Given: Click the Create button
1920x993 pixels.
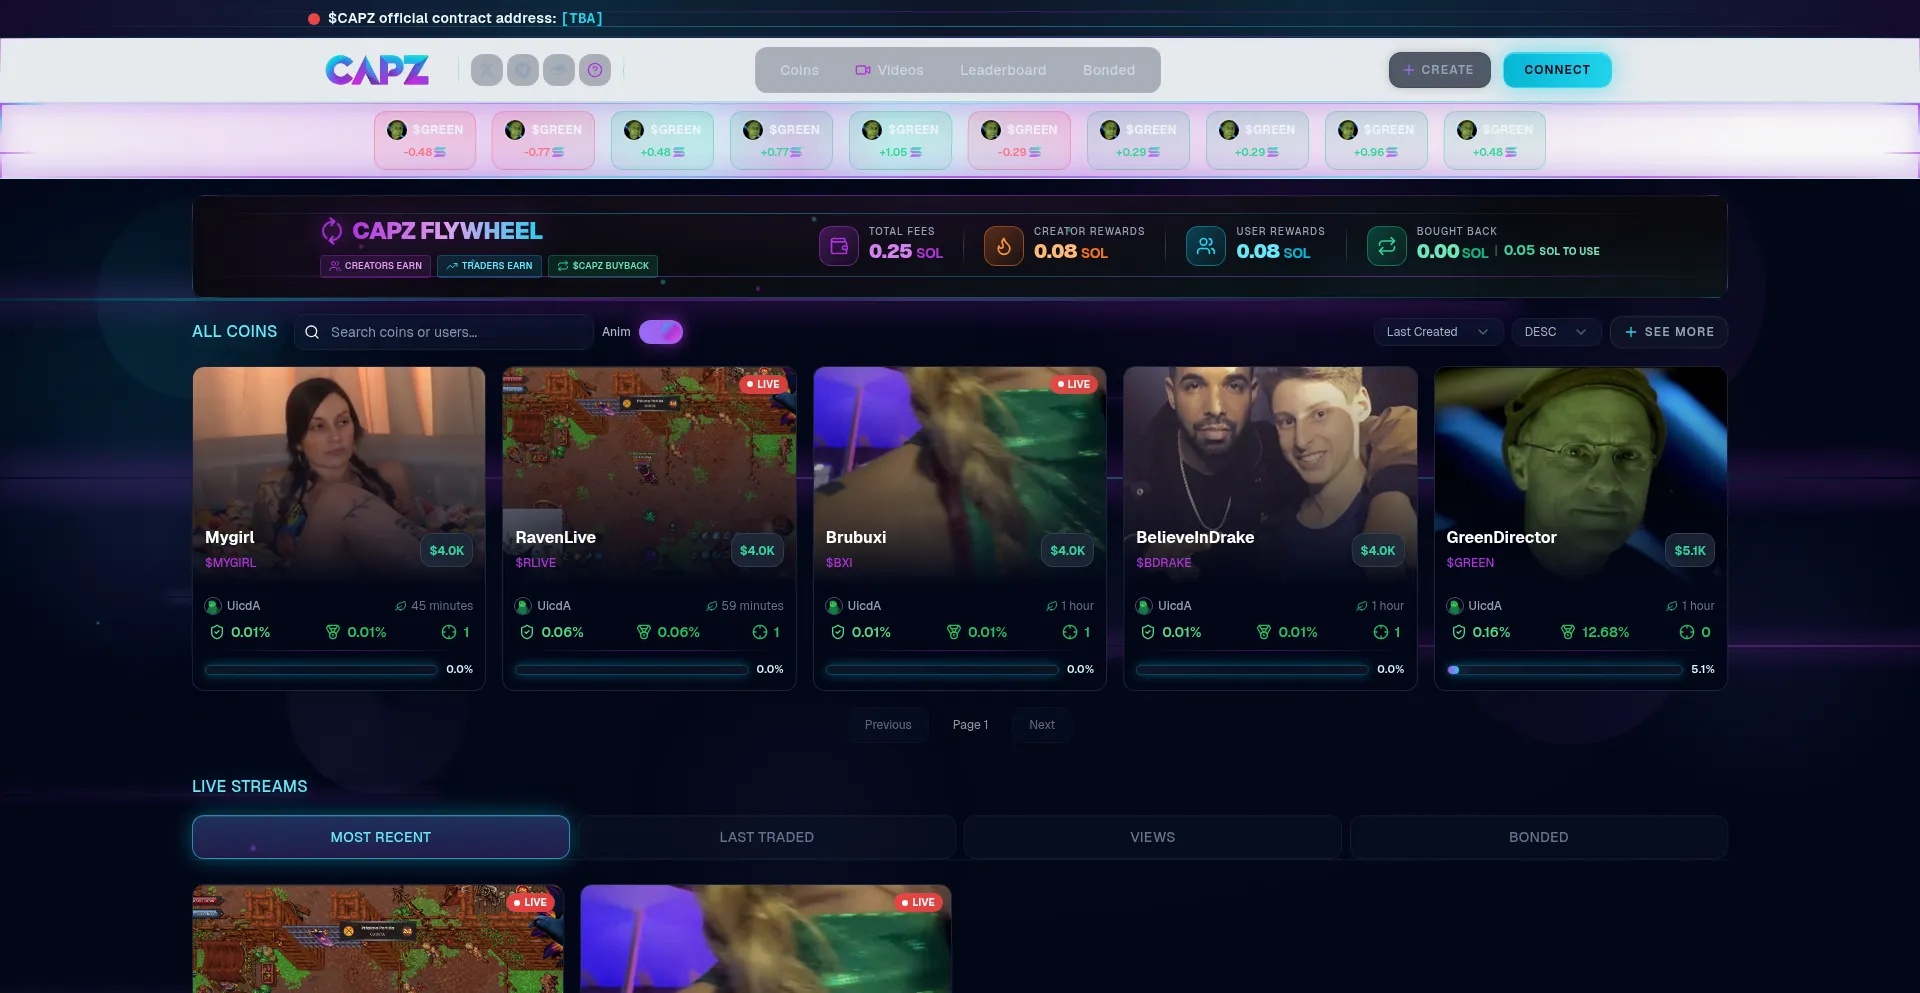Looking at the screenshot, I should [1438, 70].
